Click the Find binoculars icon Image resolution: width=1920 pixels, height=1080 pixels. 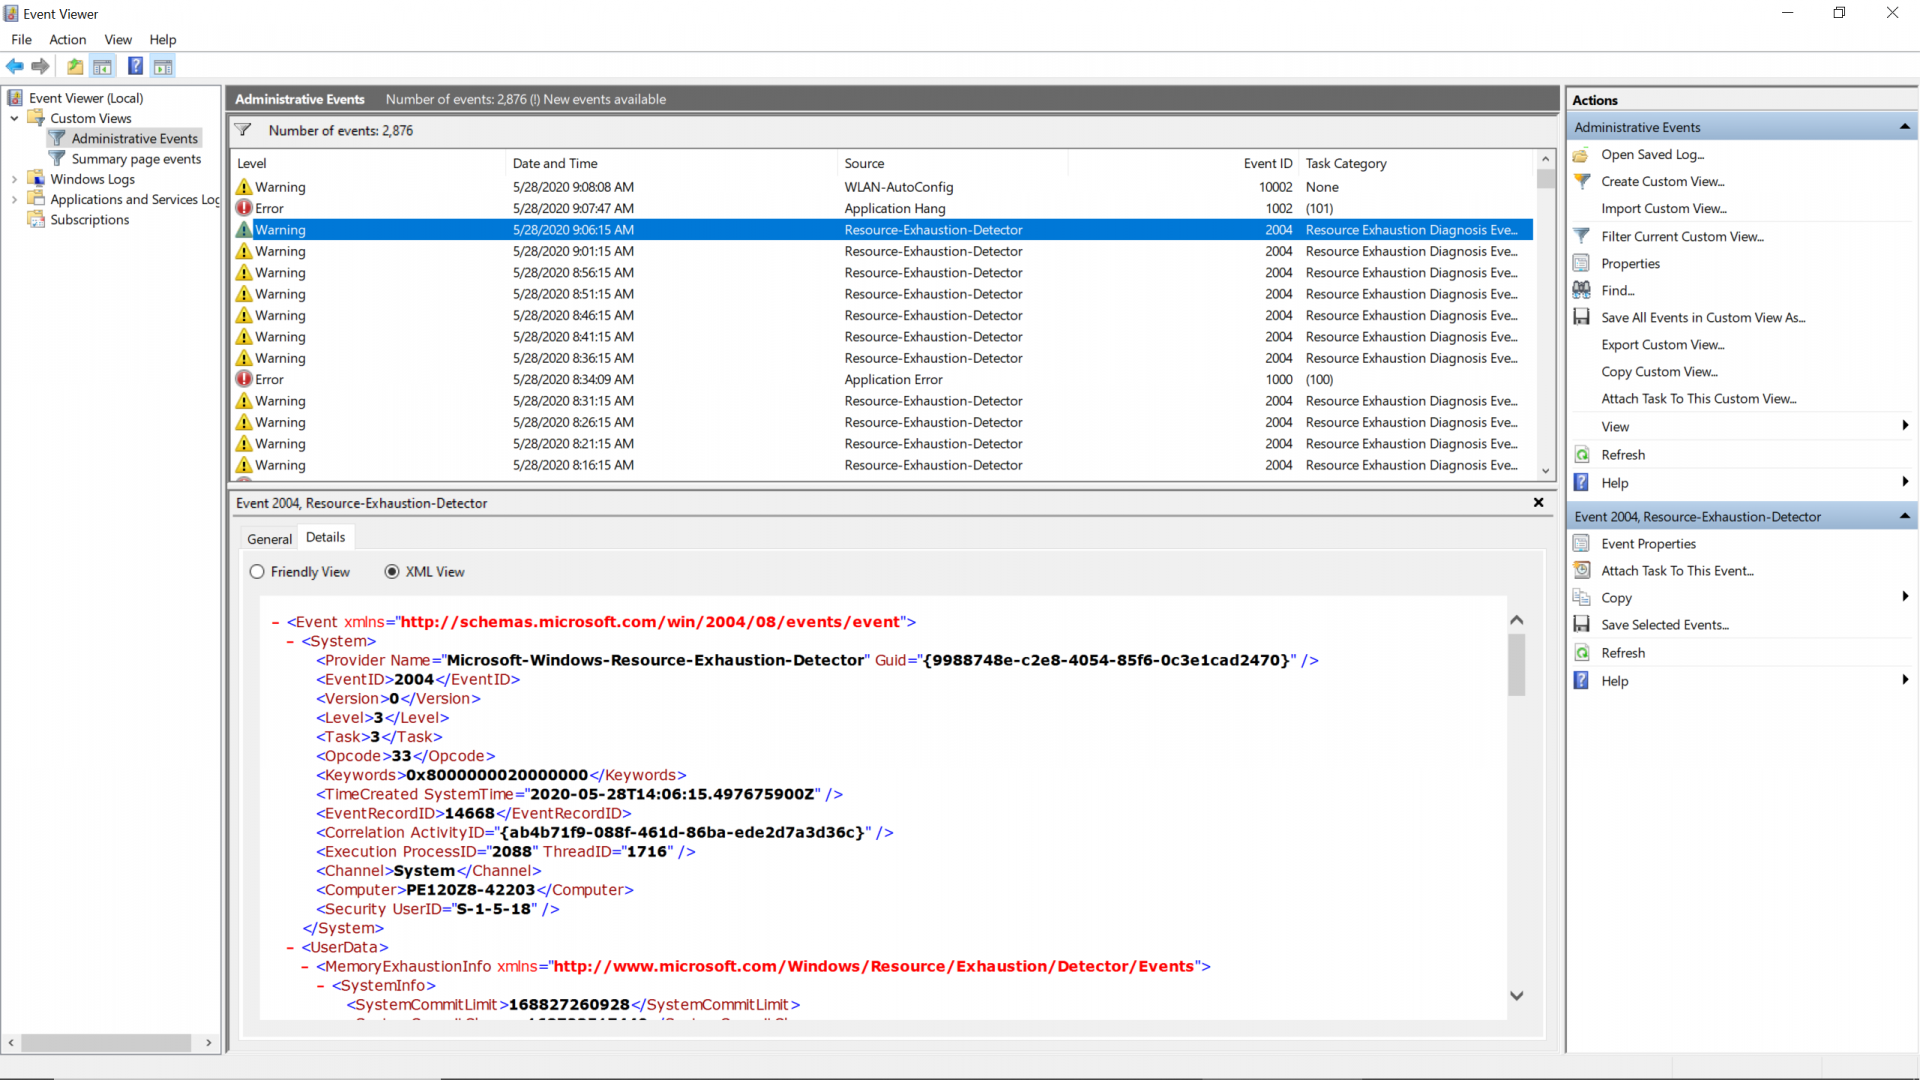1581,290
